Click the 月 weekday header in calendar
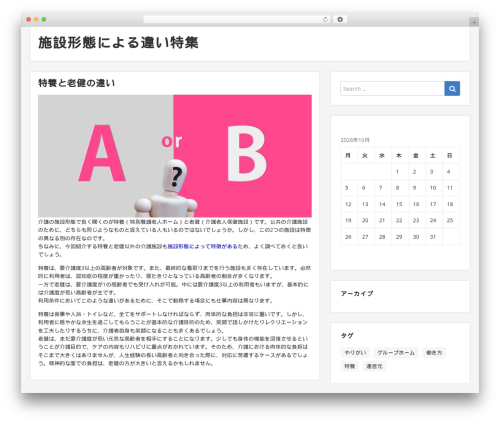The height and width of the screenshot is (423, 500). coord(348,155)
